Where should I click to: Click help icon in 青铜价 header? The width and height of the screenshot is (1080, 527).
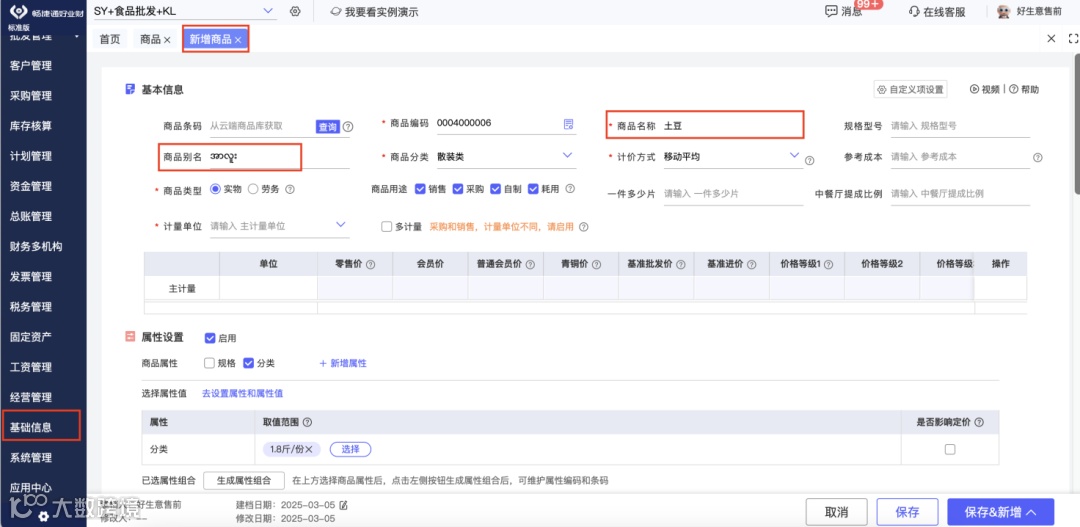[x=596, y=265]
